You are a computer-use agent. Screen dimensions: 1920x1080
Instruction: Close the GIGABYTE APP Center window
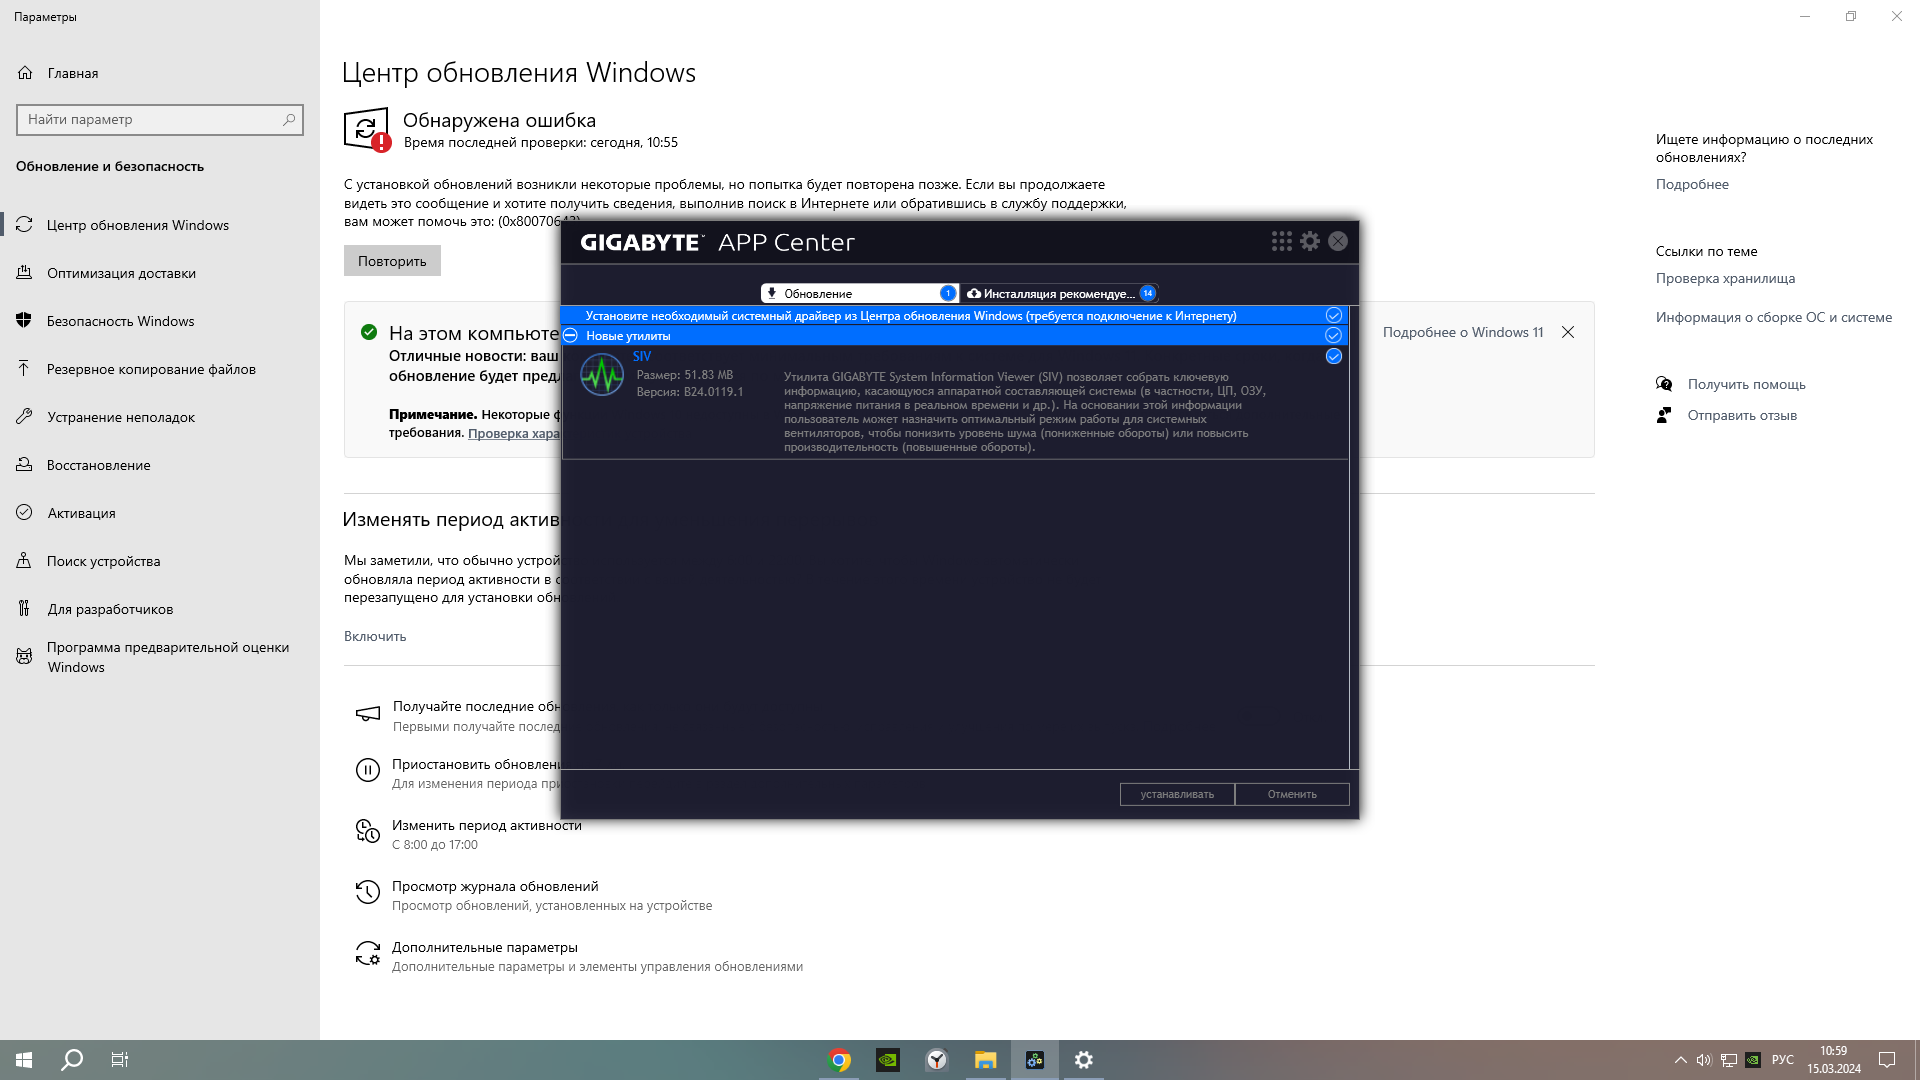(1338, 241)
